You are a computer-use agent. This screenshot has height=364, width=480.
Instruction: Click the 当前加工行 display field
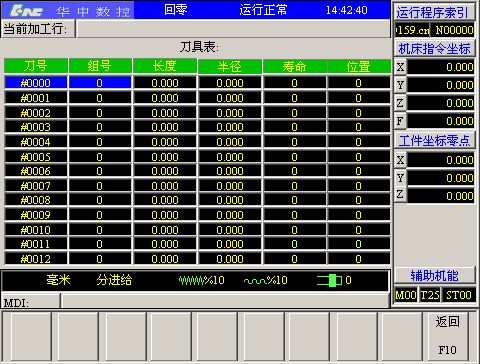click(x=233, y=29)
